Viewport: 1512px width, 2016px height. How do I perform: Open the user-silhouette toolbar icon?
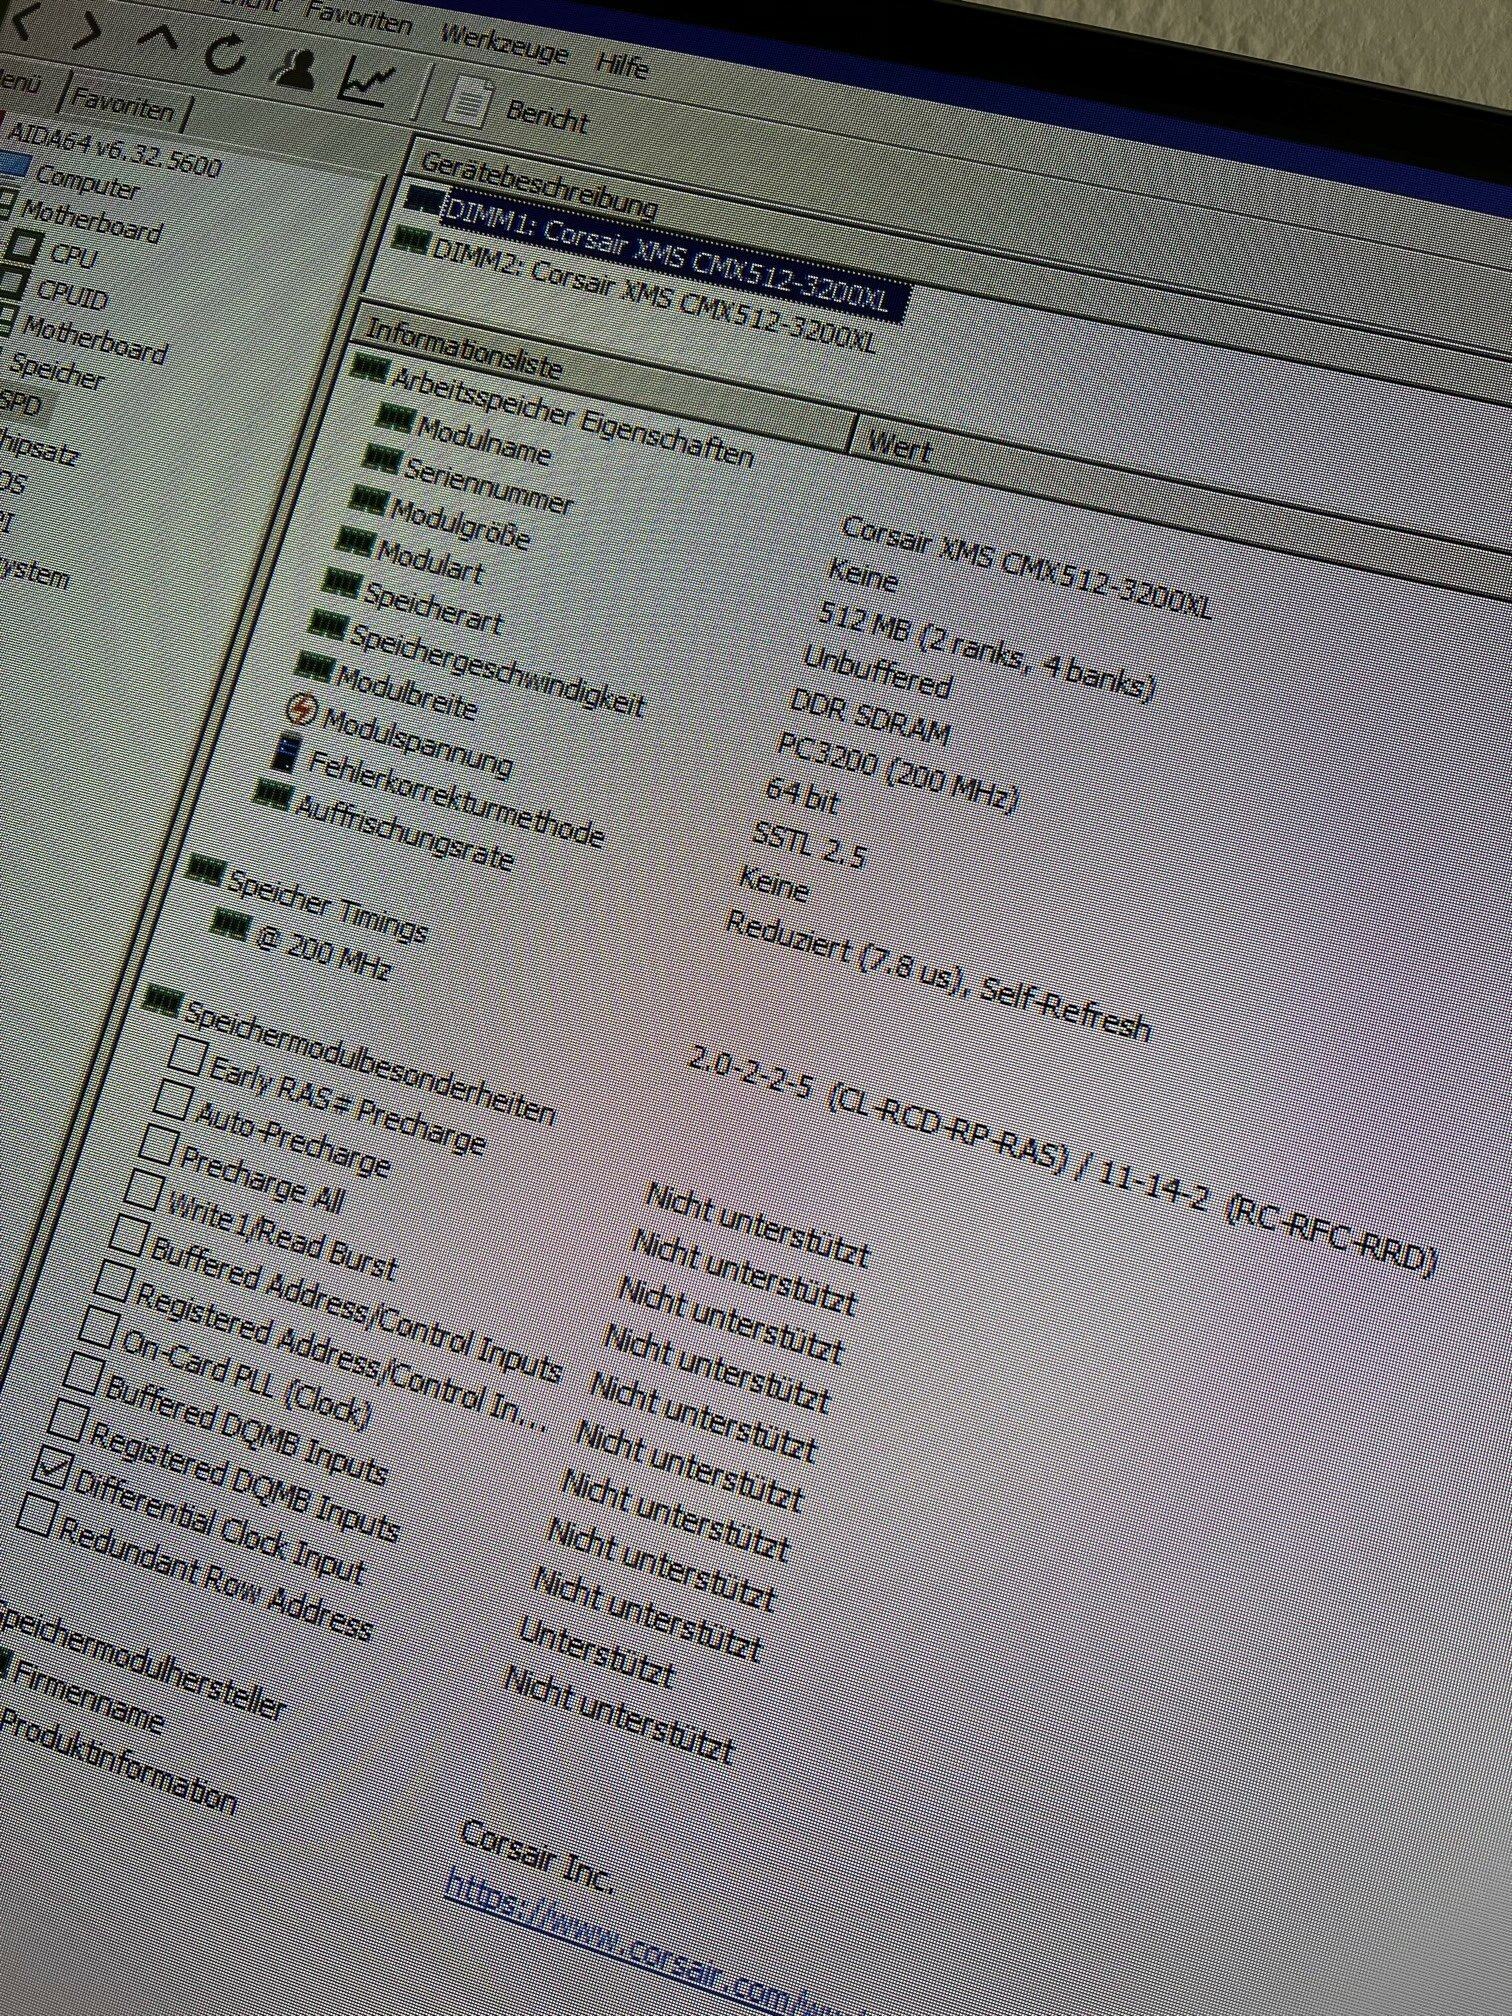pos(292,68)
